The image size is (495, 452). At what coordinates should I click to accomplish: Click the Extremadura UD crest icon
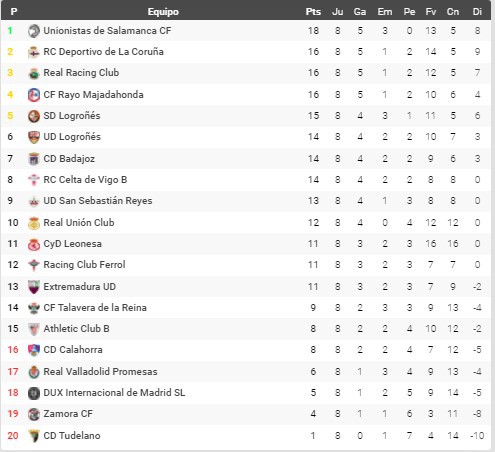(34, 287)
